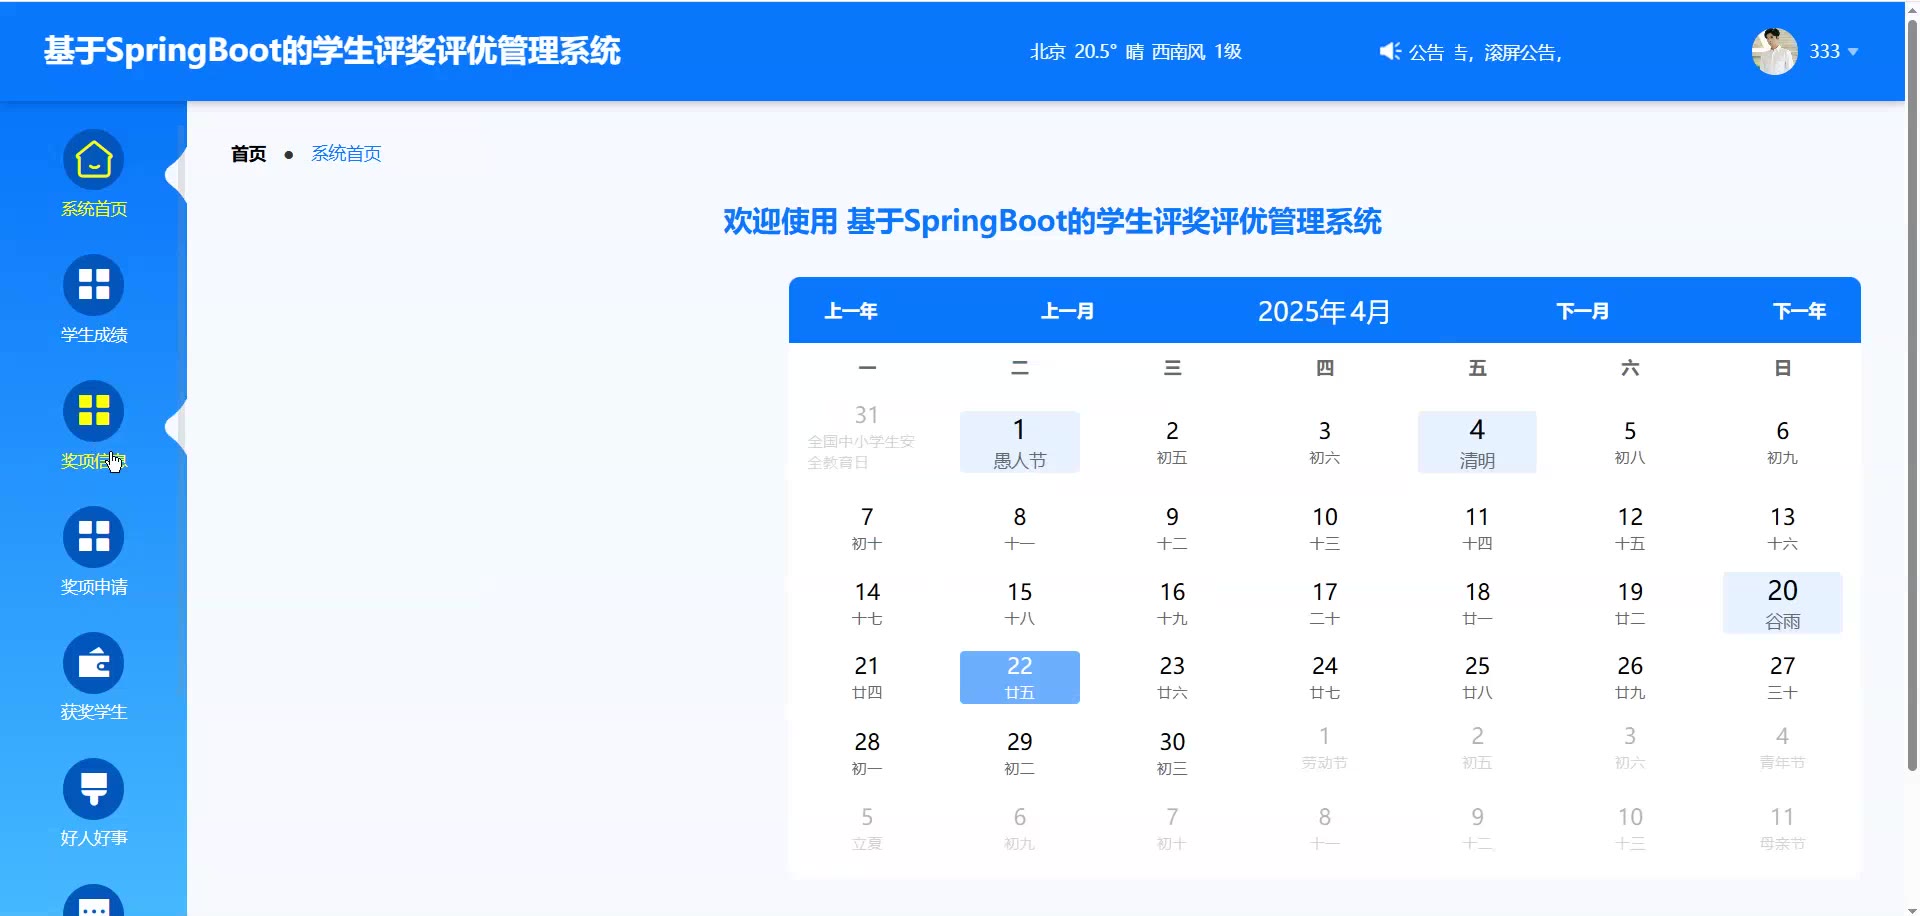Click the system title in the header
The height and width of the screenshot is (916, 1920).
point(332,51)
